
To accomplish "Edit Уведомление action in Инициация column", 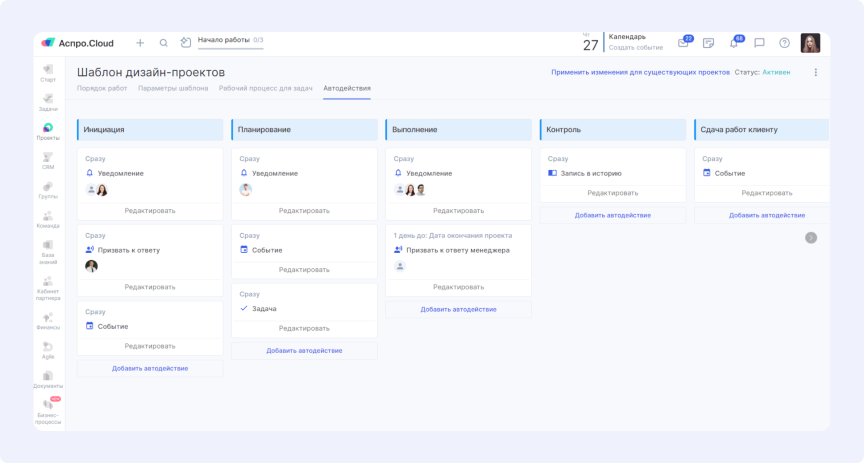I will point(150,211).
